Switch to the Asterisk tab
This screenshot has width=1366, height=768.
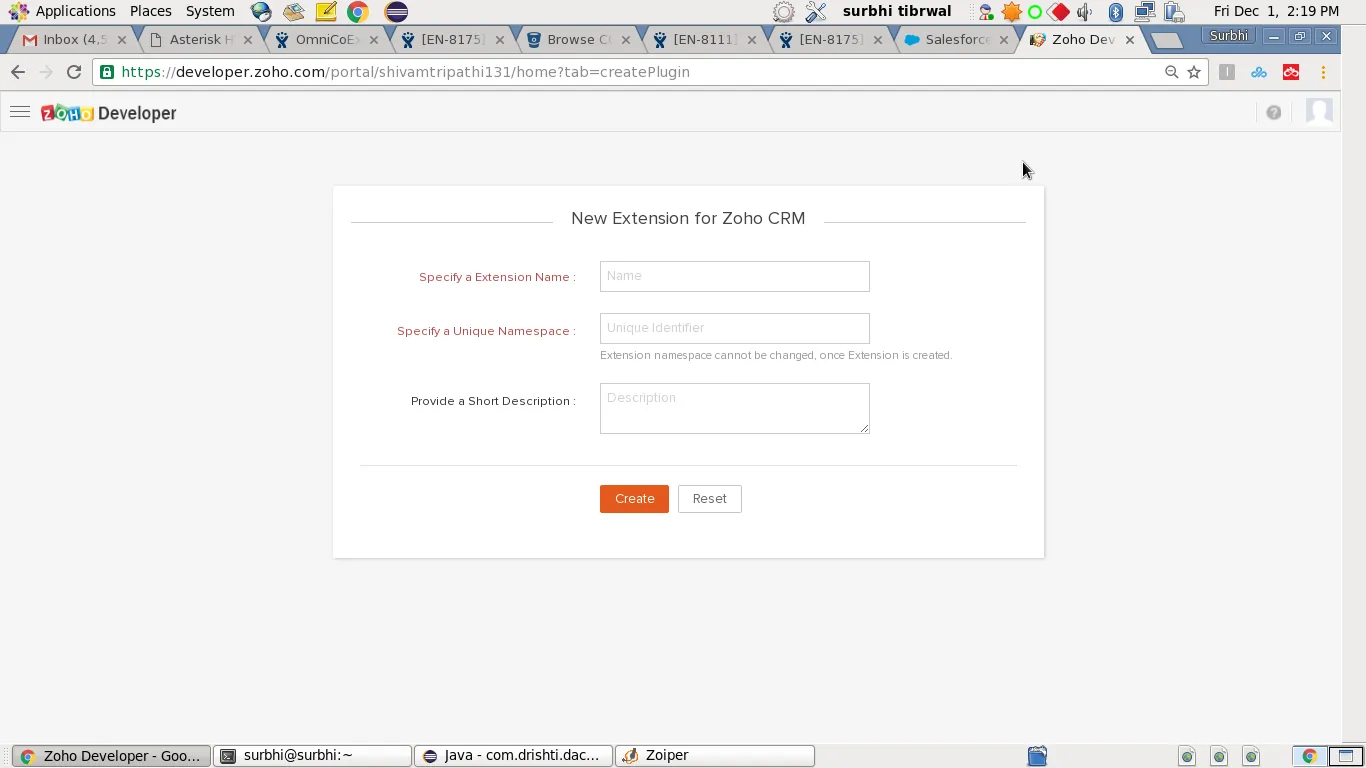coord(198,40)
